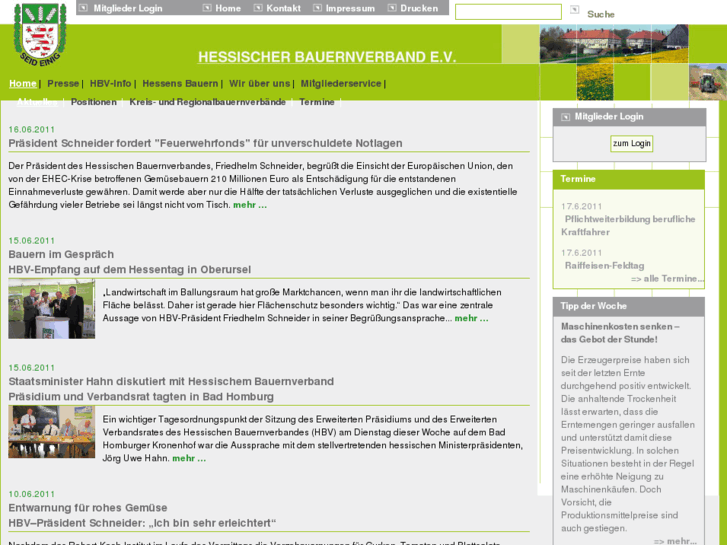The image size is (727, 545).
Task: Click the search submit arrow icon
Action: pyautogui.click(x=574, y=9)
